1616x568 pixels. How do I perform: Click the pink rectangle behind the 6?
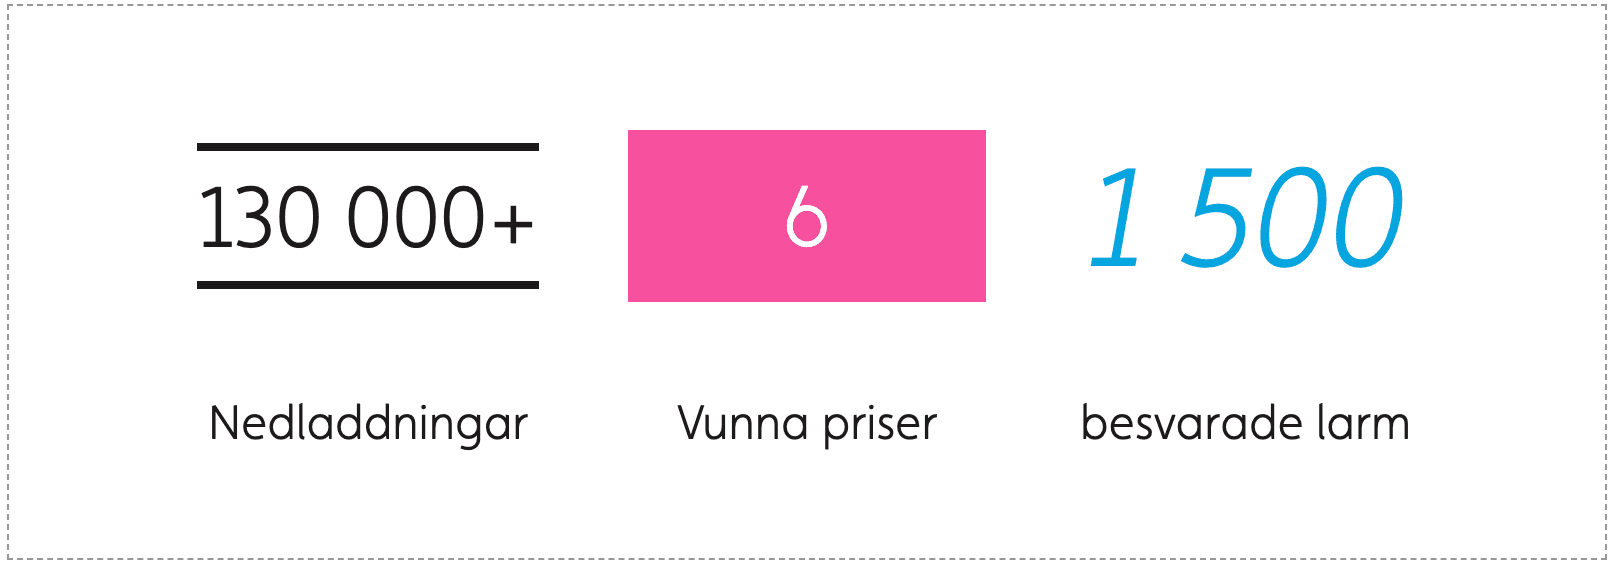click(x=807, y=216)
